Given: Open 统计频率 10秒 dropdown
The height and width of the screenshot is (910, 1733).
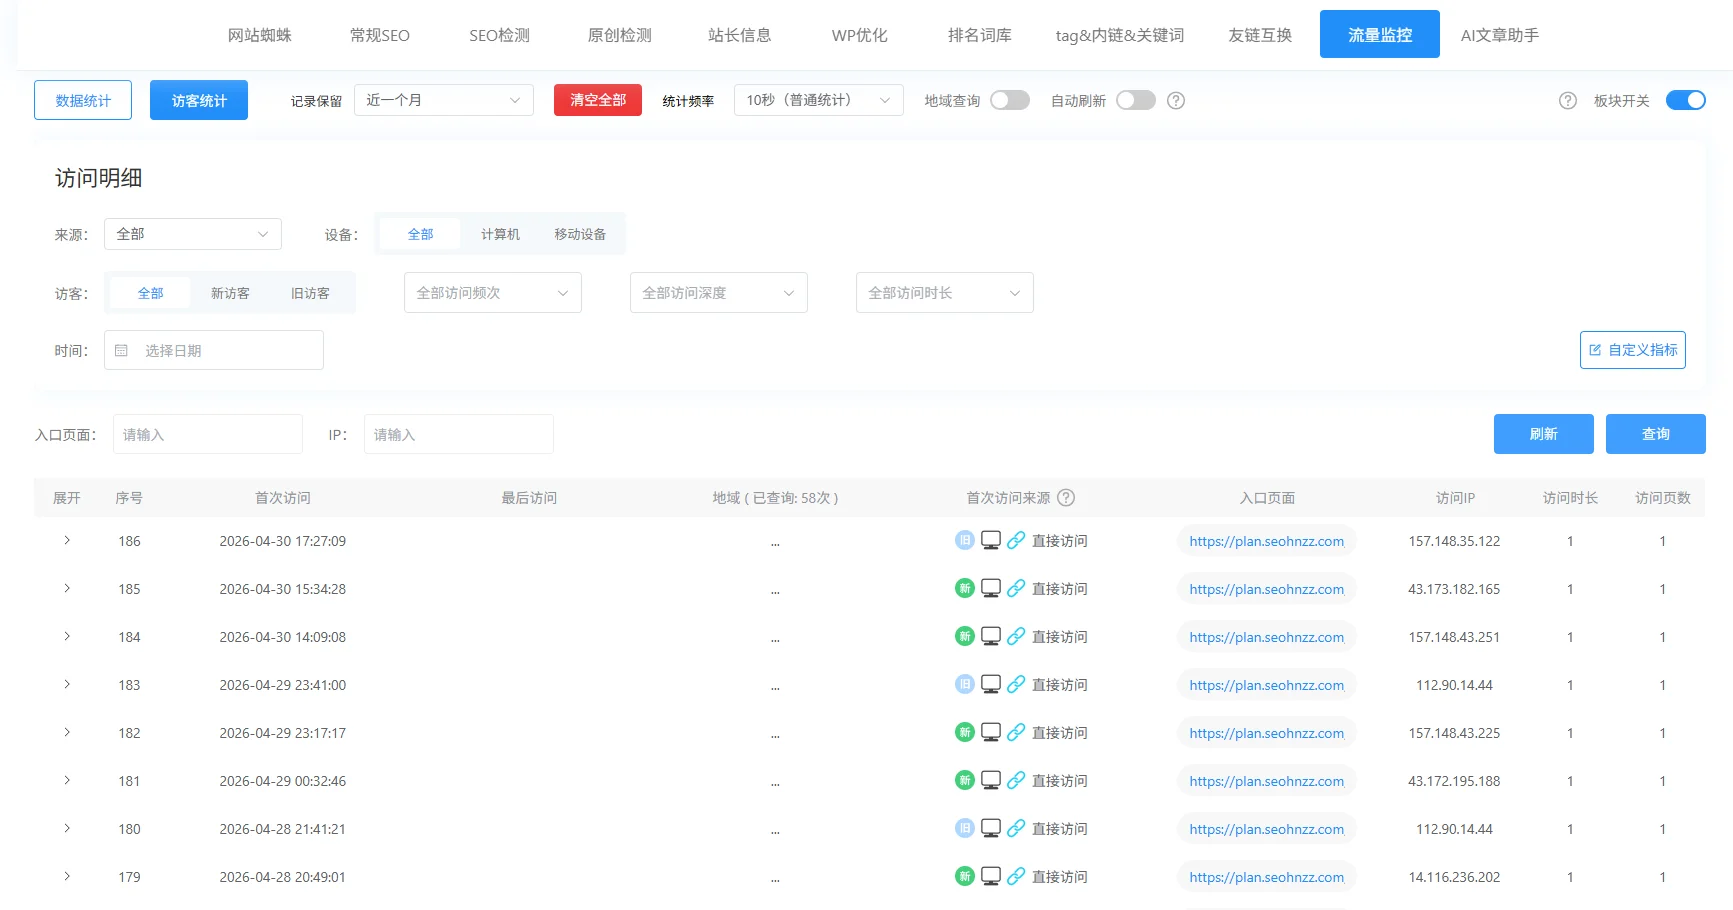Looking at the screenshot, I should (x=819, y=100).
